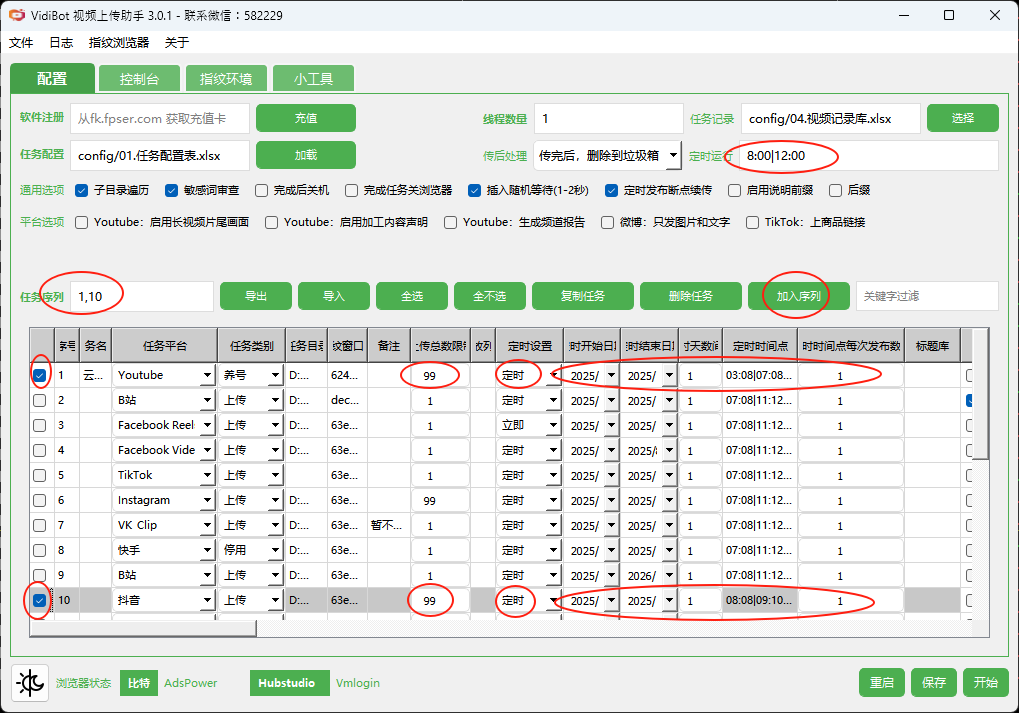This screenshot has width=1019, height=713.
Task: Check the row 3 Facebook Reel task checkbox
Action: tap(40, 425)
